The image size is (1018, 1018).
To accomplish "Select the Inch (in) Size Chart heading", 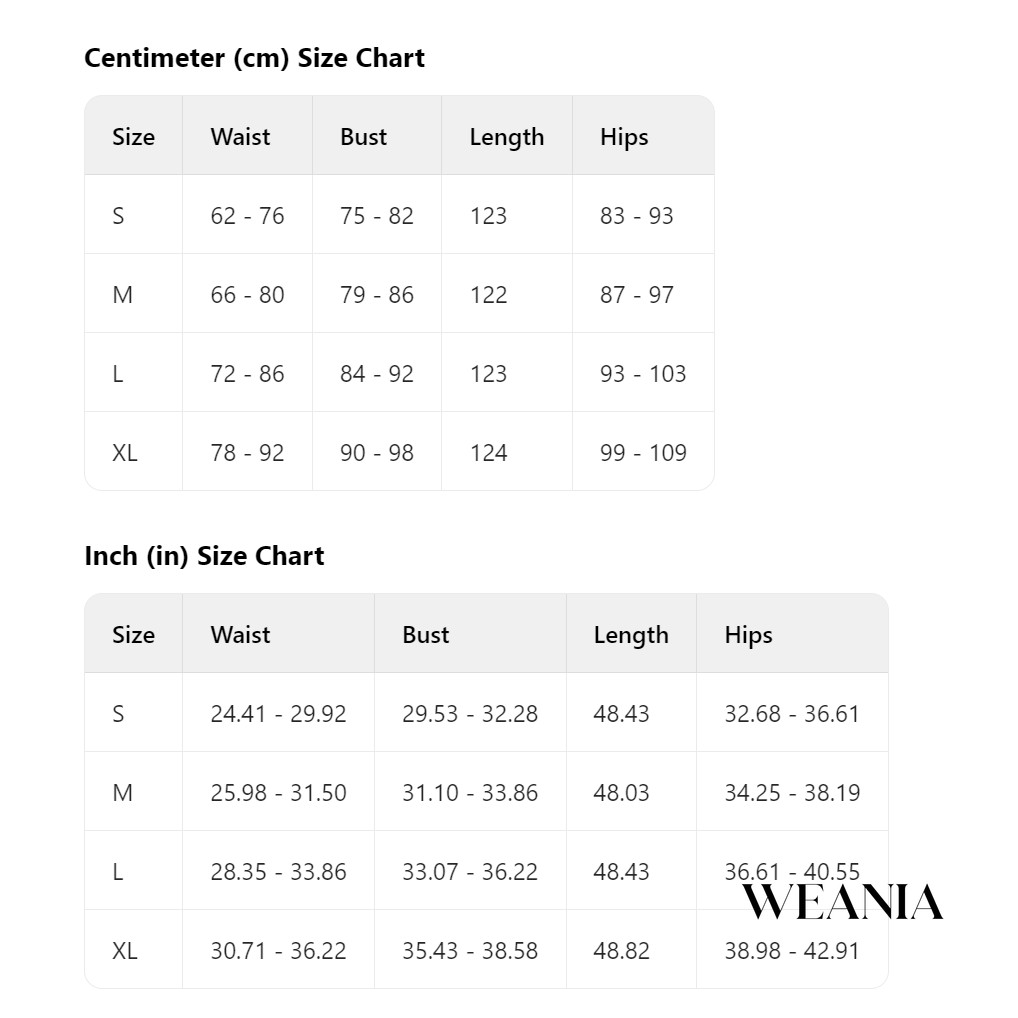I will click(x=204, y=556).
